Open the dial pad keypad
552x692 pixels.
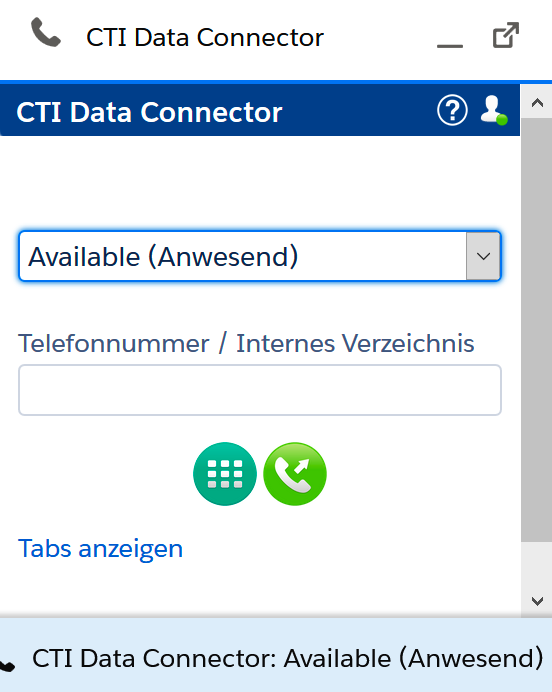point(225,474)
